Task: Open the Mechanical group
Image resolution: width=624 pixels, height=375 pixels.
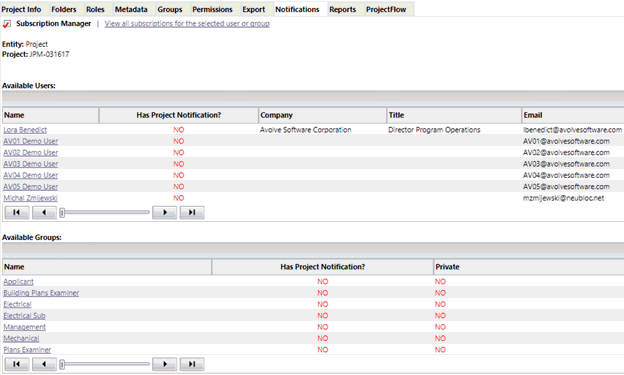Action: [x=21, y=338]
